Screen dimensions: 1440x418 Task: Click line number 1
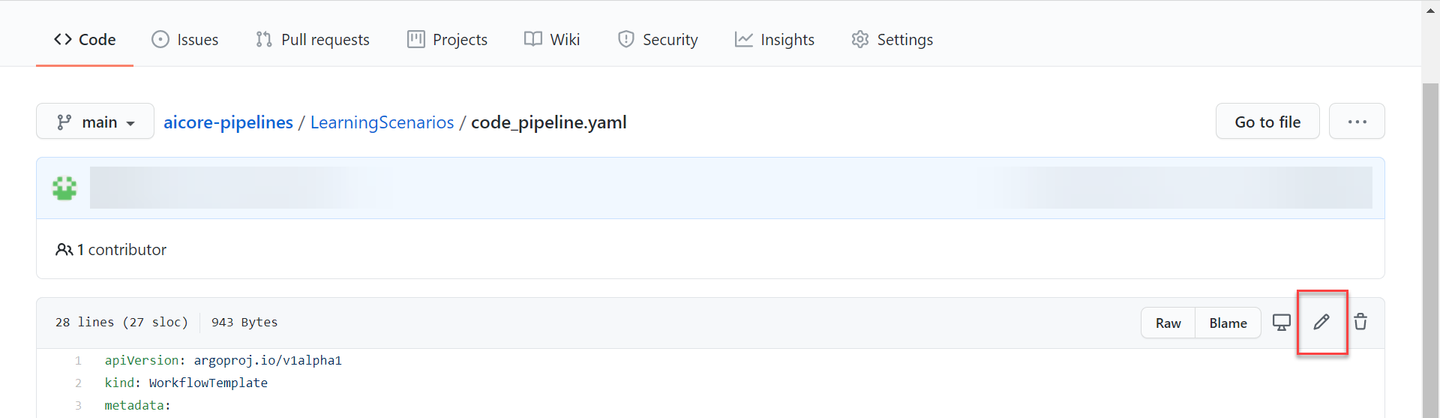point(78,360)
